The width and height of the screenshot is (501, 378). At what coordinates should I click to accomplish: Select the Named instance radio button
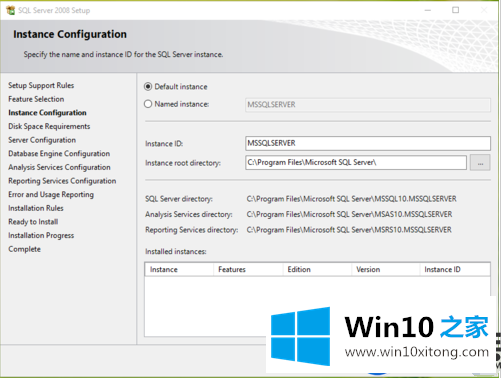pyautogui.click(x=148, y=104)
